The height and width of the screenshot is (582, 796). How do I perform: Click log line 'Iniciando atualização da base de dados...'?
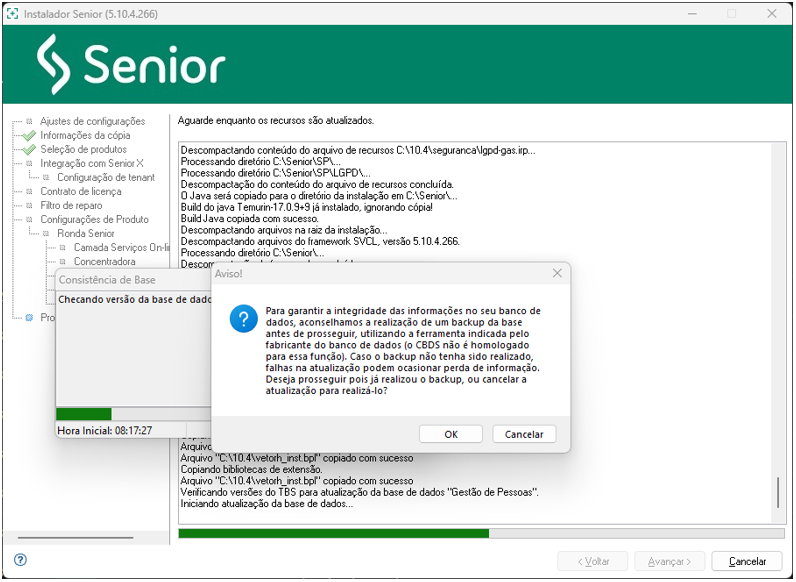(267, 504)
